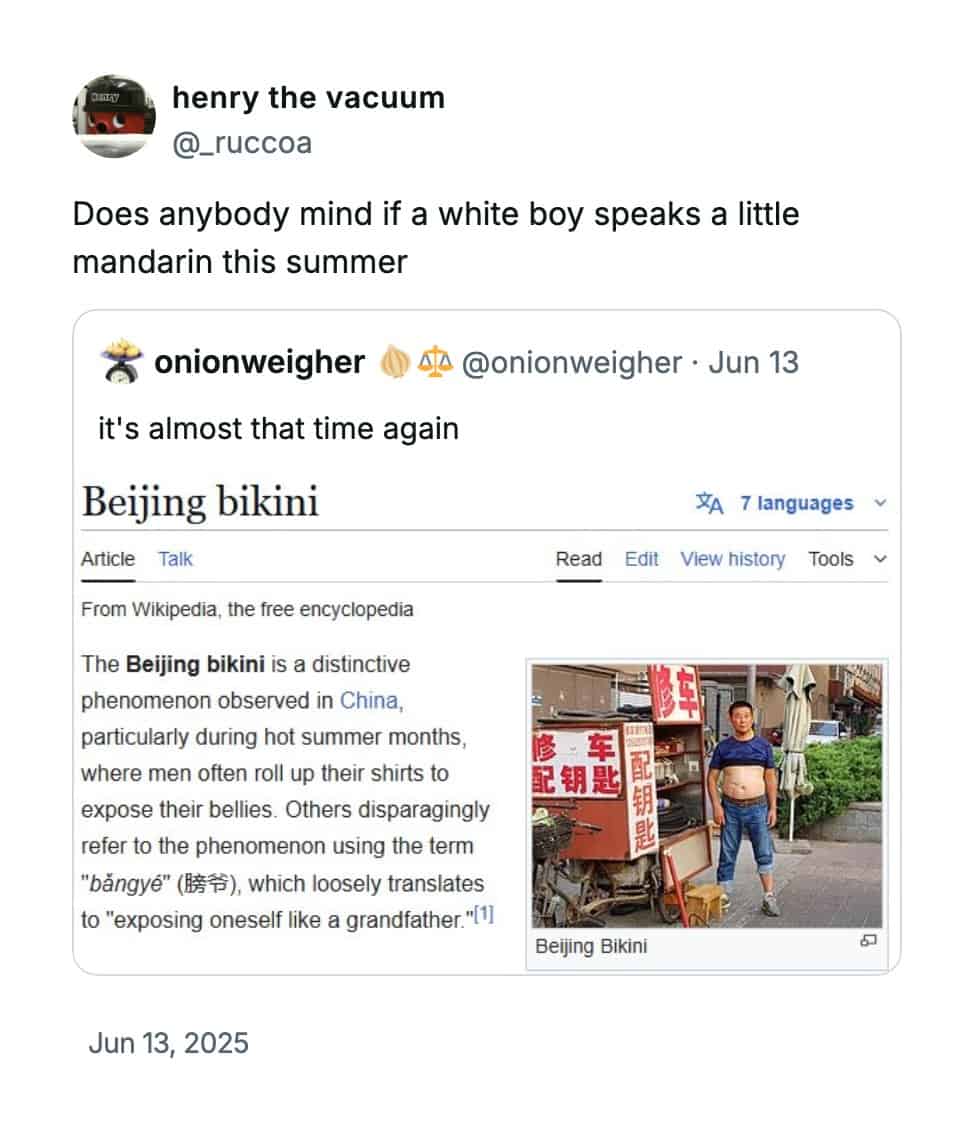Viewport: 970px width, 1136px height.
Task: Open the View history tab
Action: [x=733, y=559]
